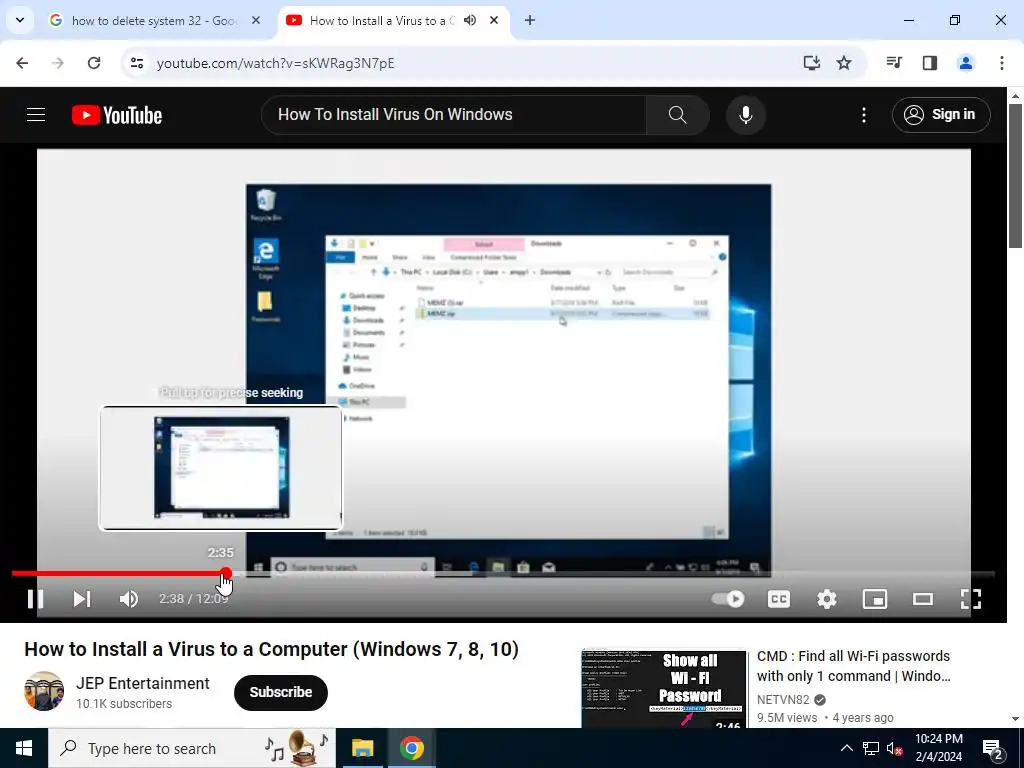Open Windows Start menu
The width and height of the screenshot is (1024, 768).
tap(24, 748)
